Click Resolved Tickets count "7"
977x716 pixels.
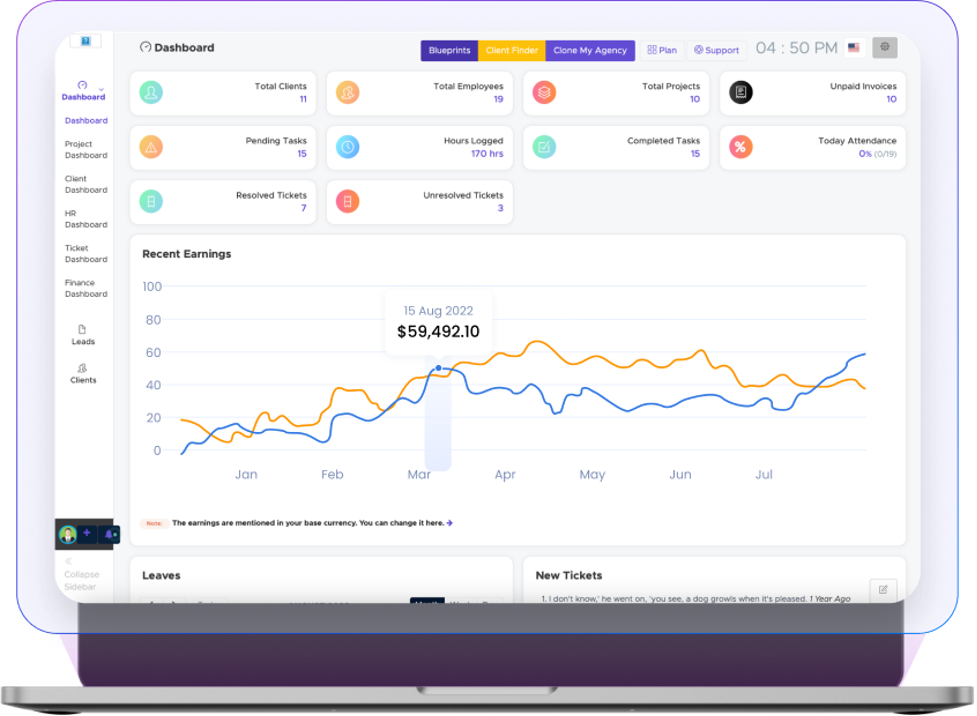[x=304, y=208]
